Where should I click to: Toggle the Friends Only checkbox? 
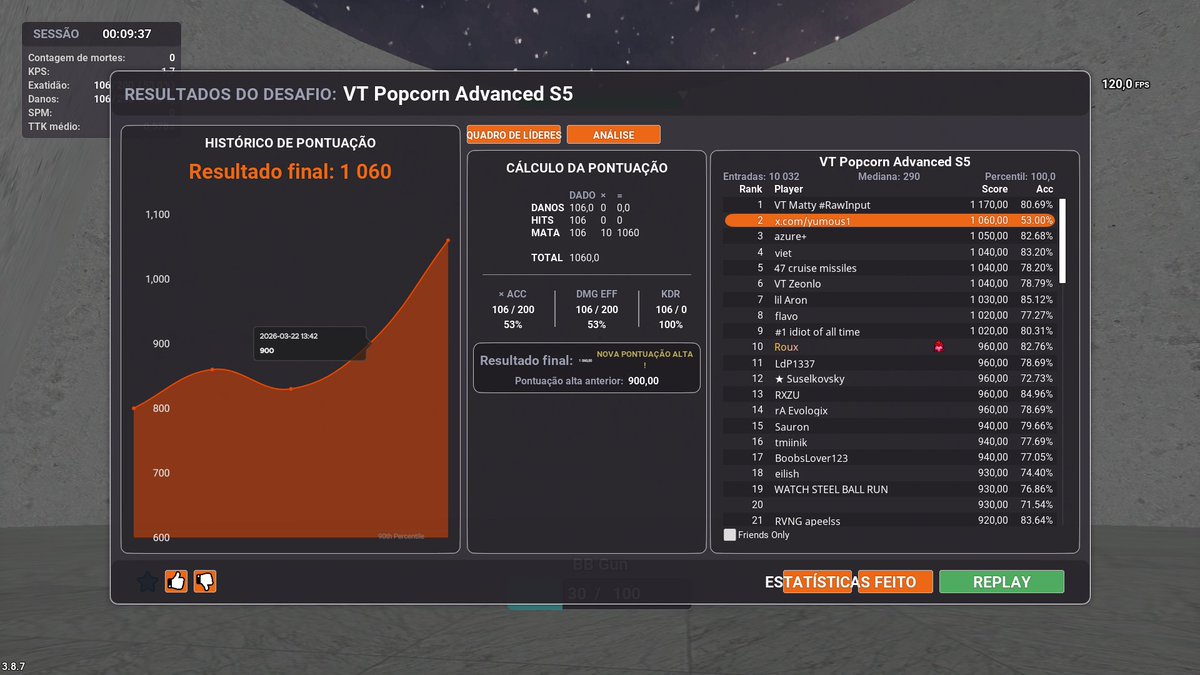(730, 535)
